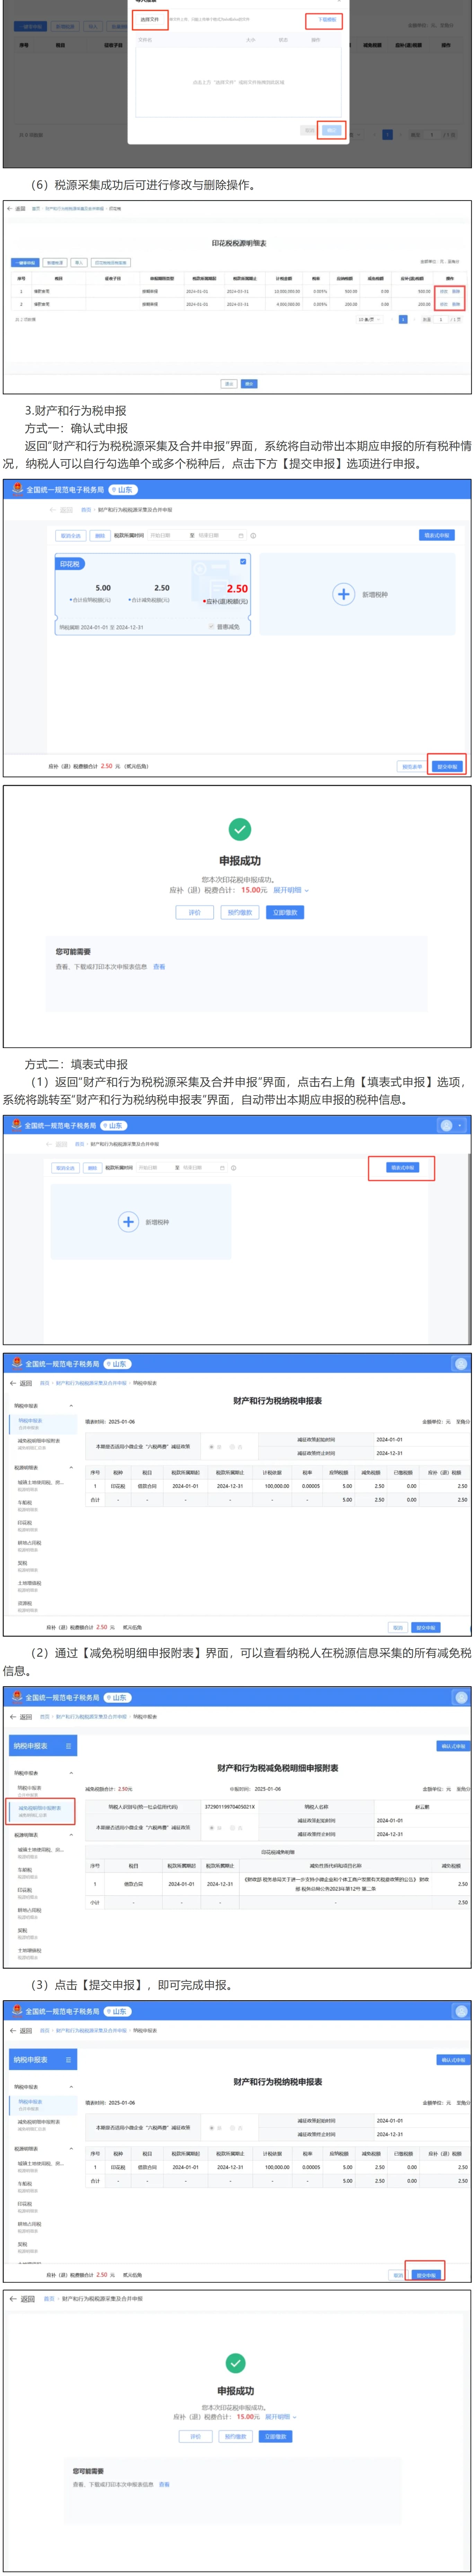Open highlighted 减免税明细申报附表 sidebar item
This screenshot has width=474, height=2576.
tap(40, 1810)
